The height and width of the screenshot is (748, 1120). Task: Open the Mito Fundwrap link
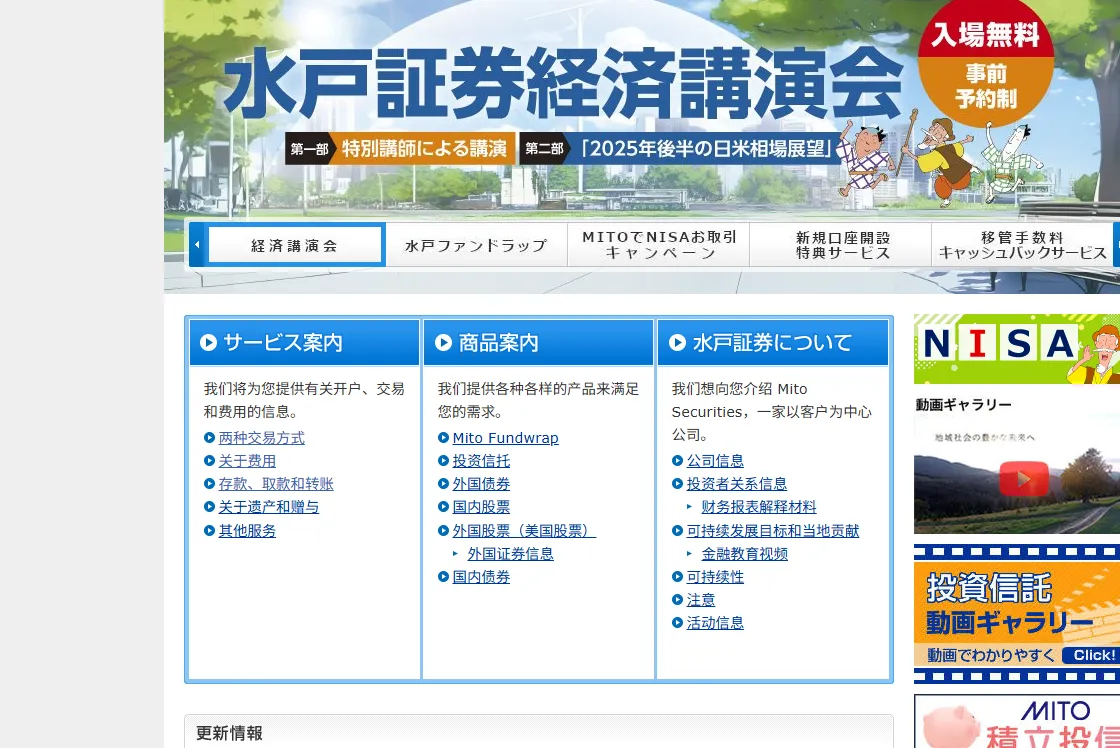506,438
